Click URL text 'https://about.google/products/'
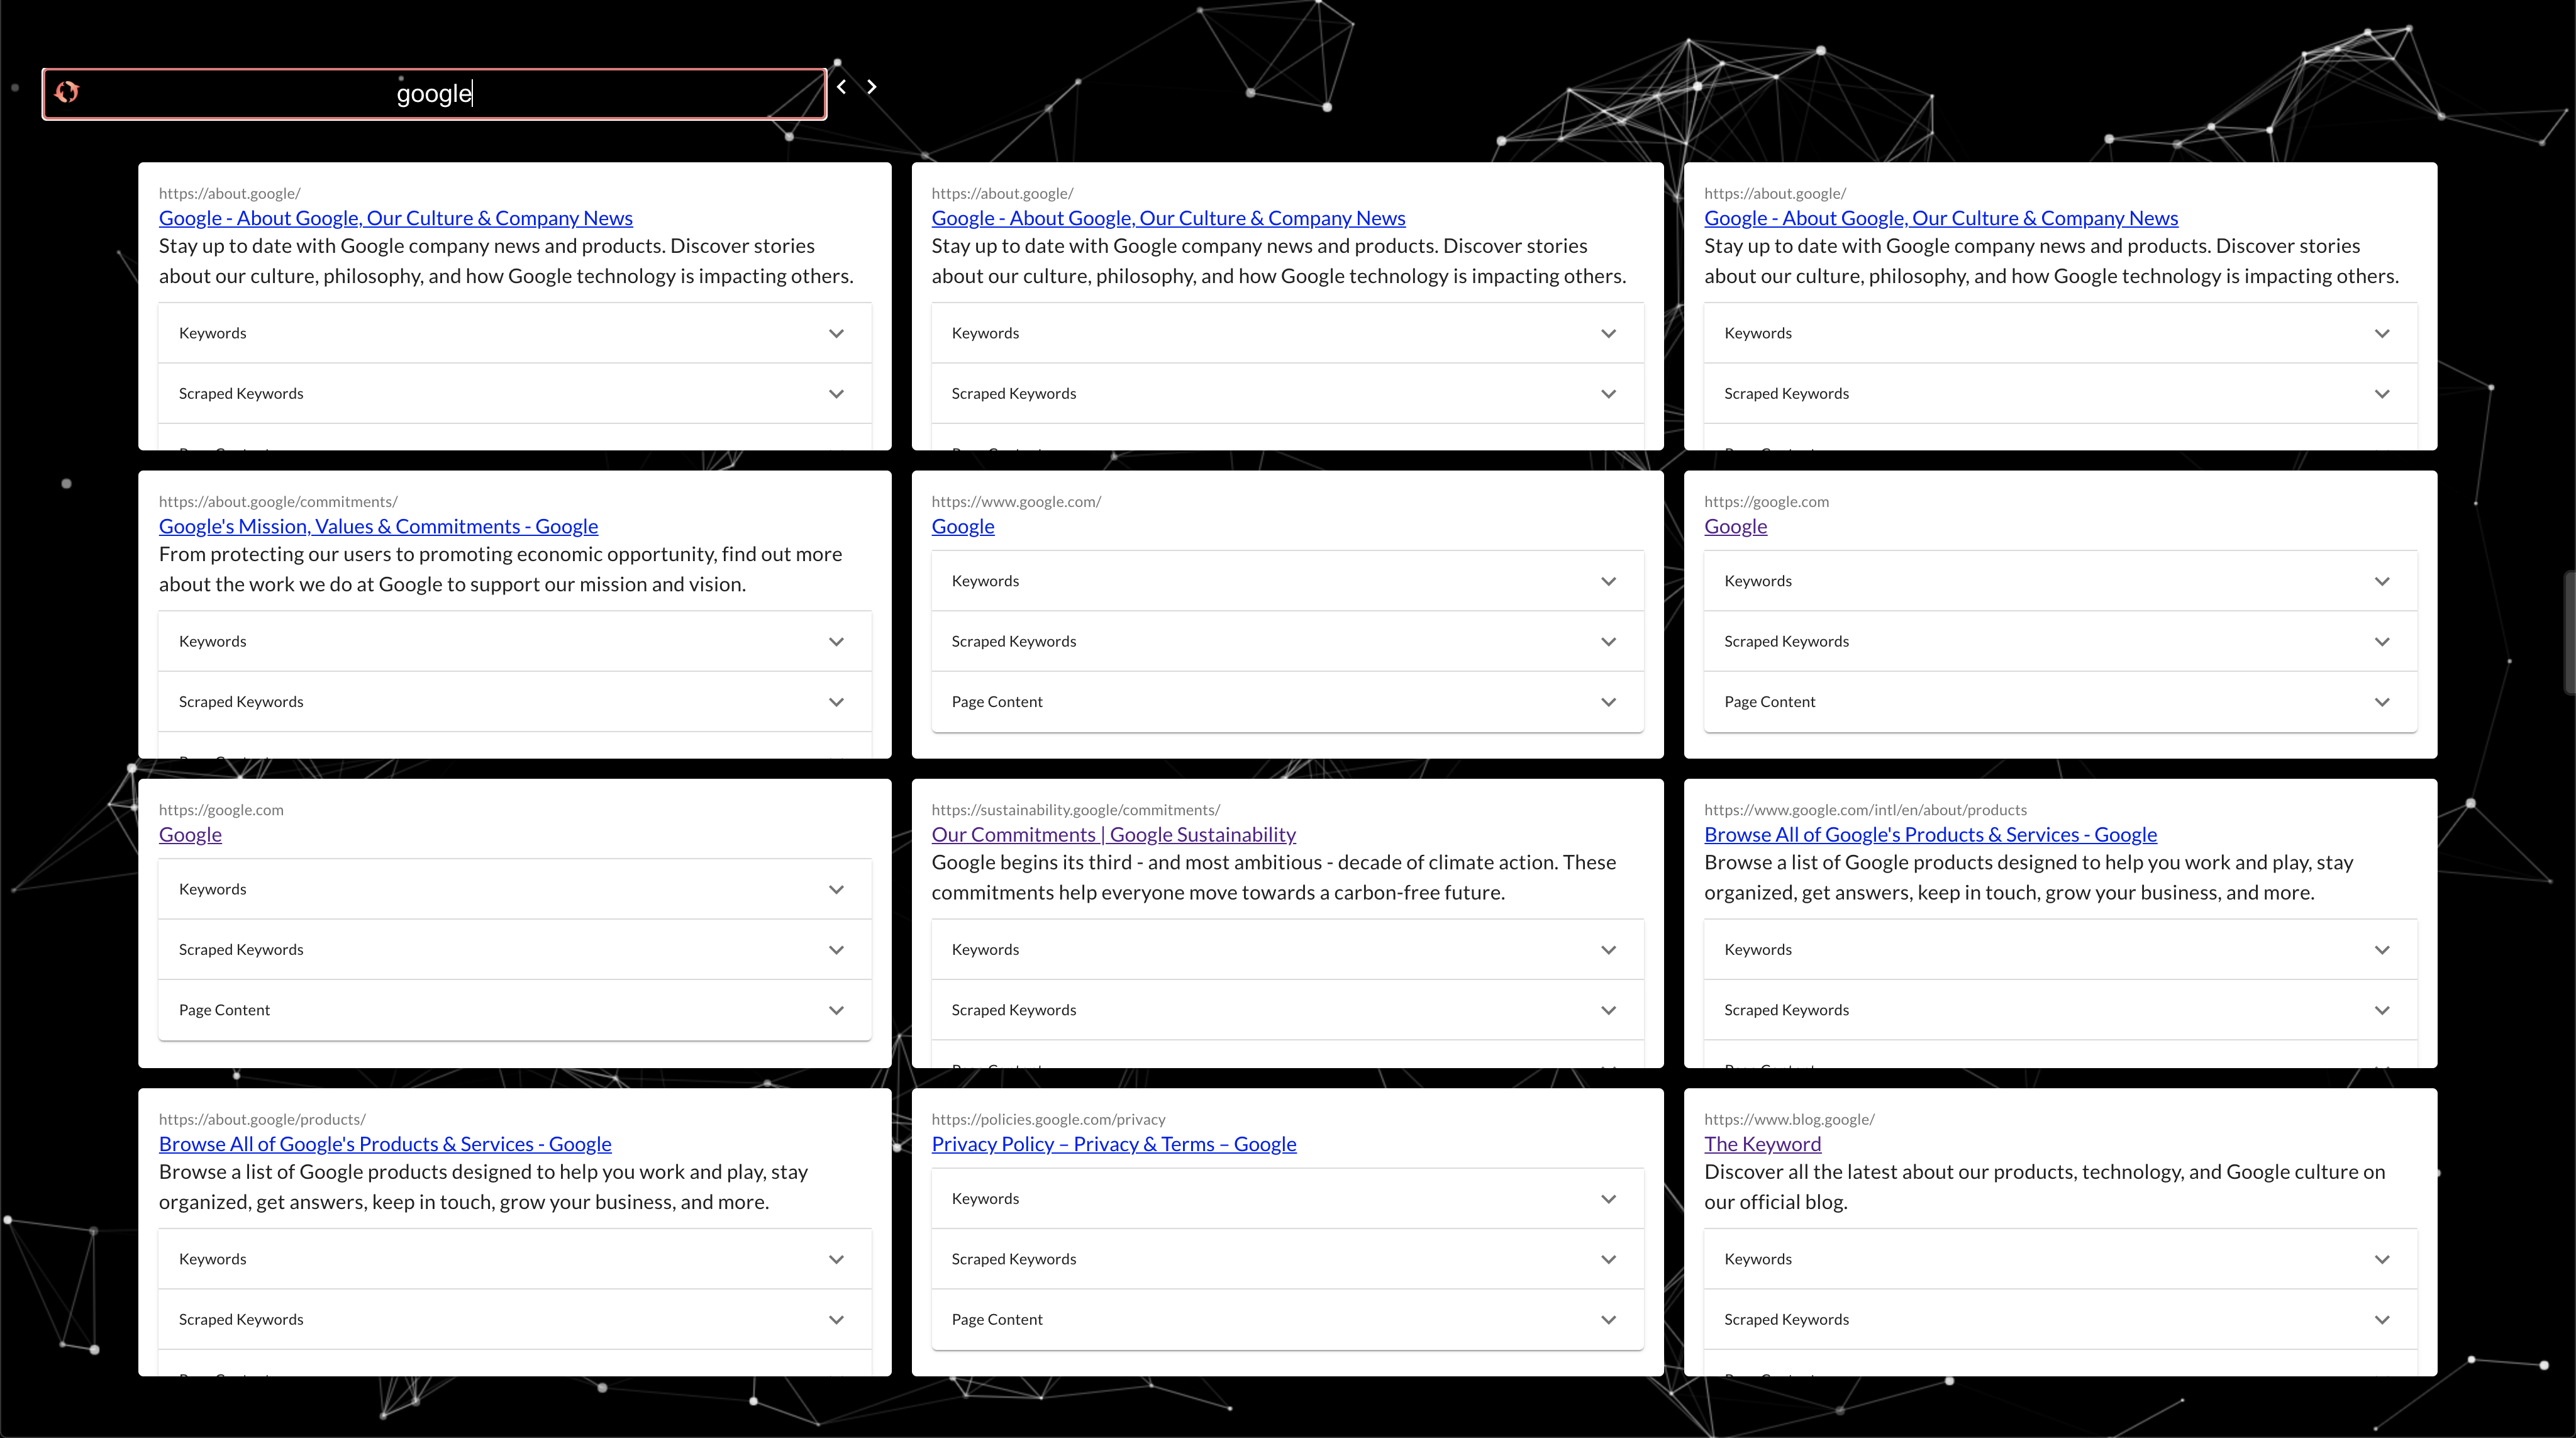This screenshot has height=1438, width=2576. click(262, 1119)
